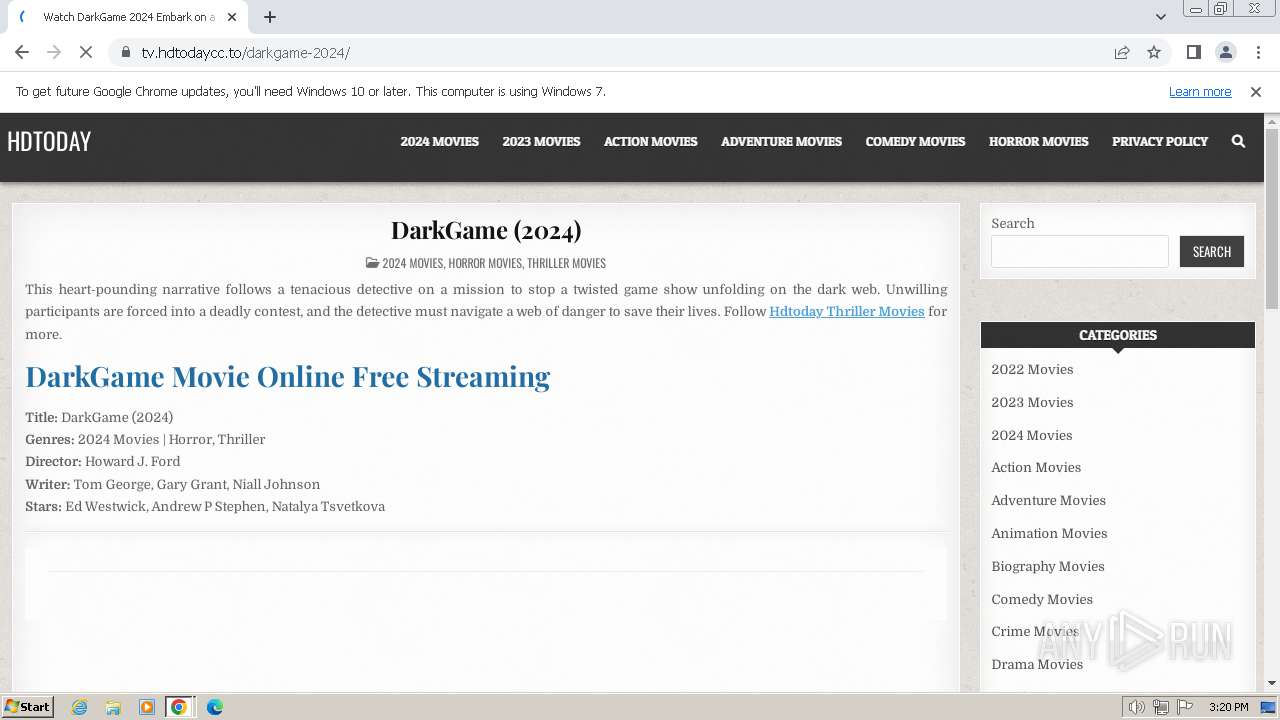Click page scrollbar up arrow

[x=1272, y=122]
